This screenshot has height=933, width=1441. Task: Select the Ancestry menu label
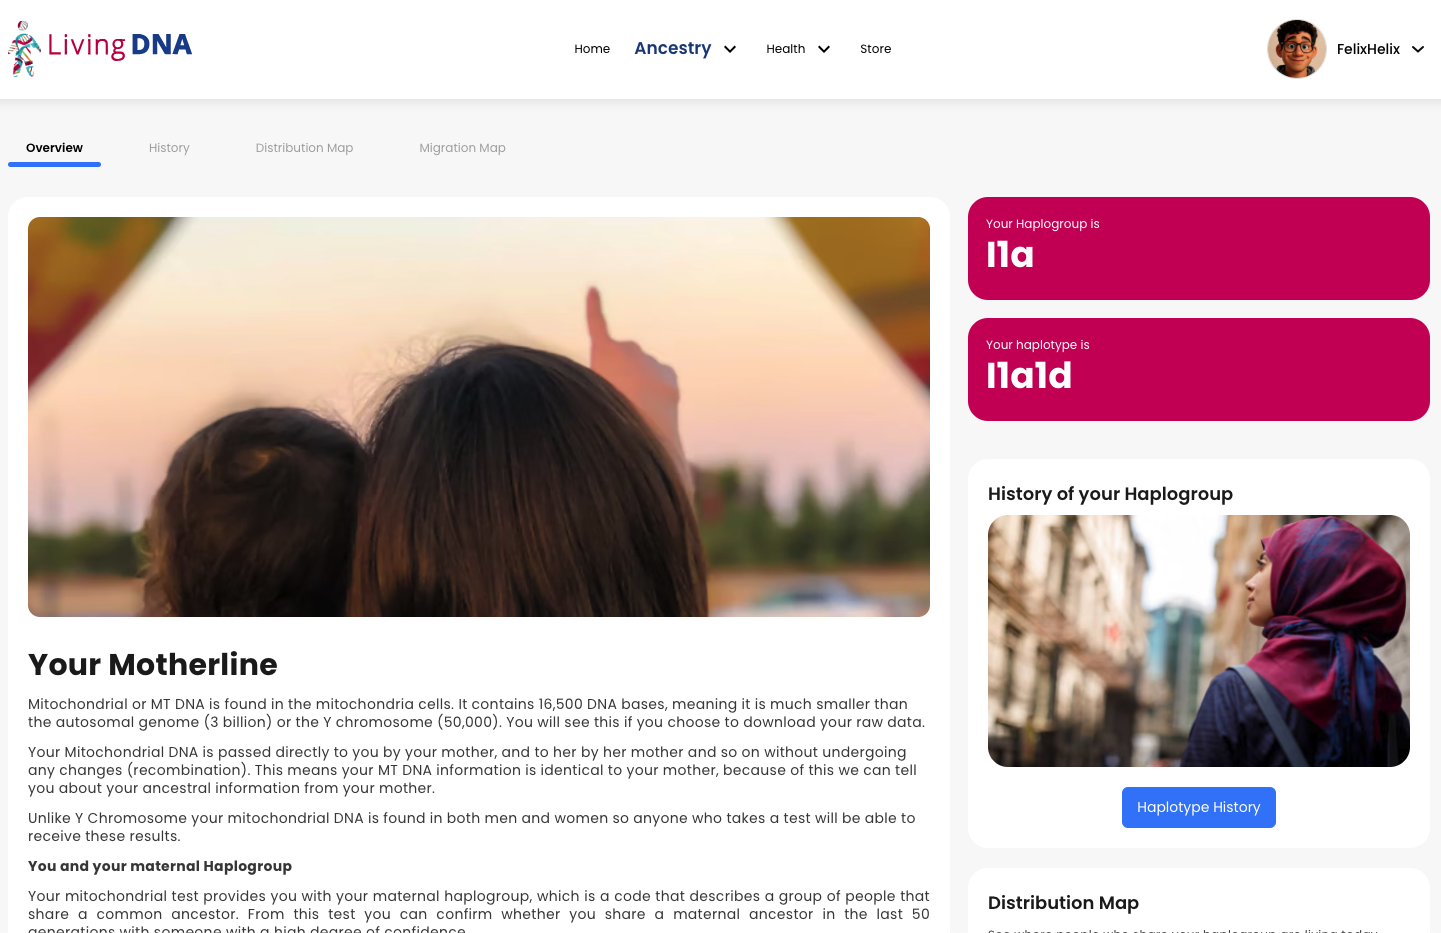coord(673,48)
